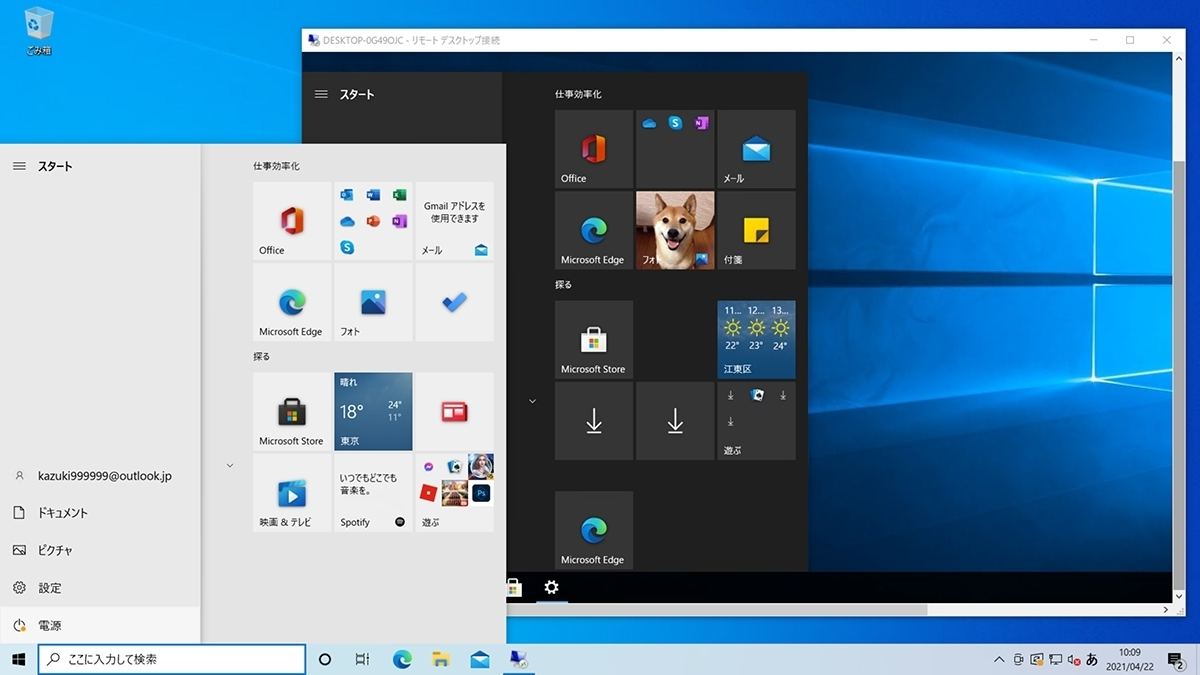Open the Microsoft Edge tile in local Start menu

292,302
